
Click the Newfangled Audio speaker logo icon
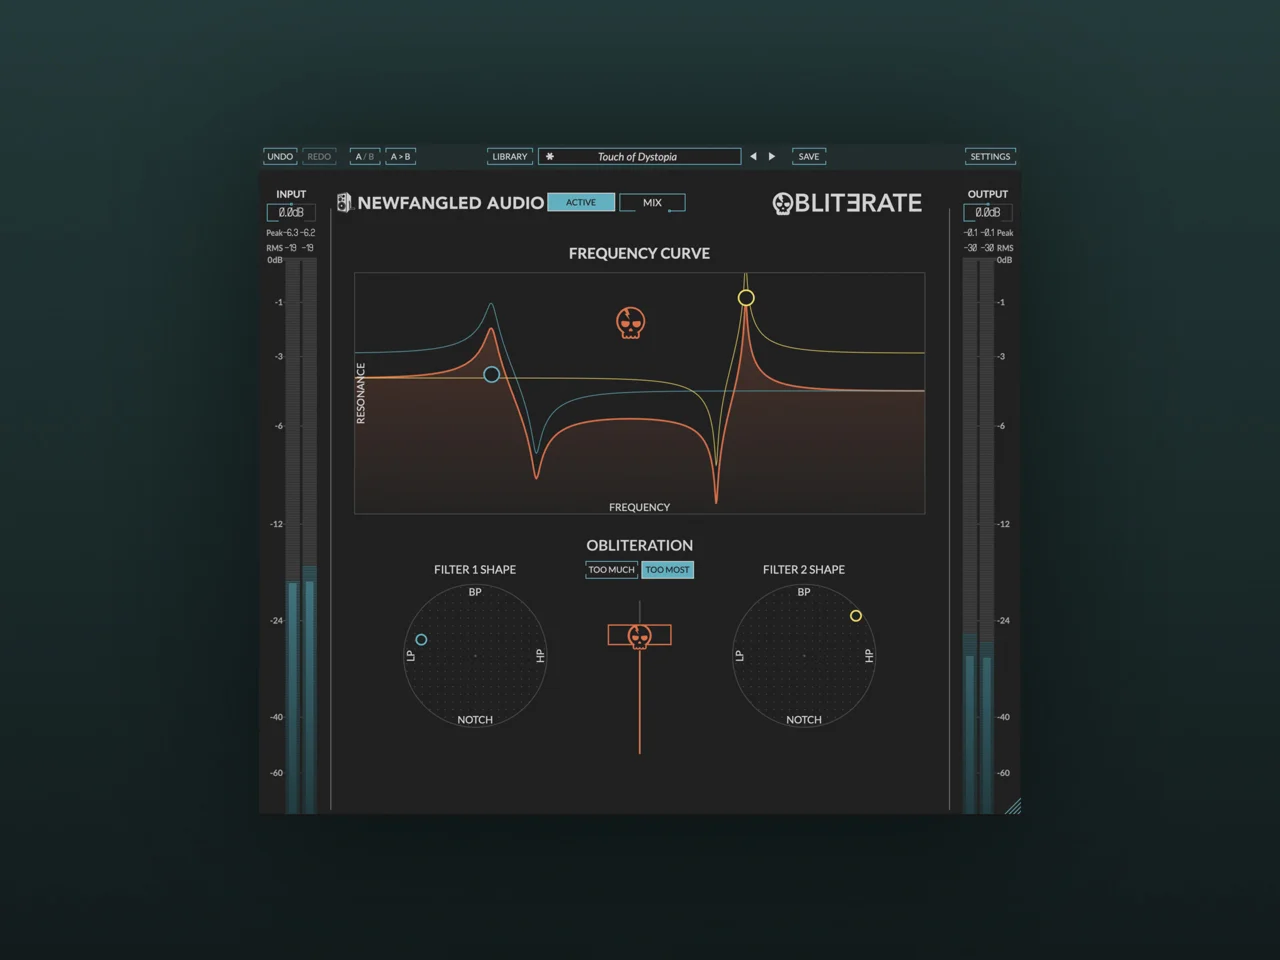344,203
